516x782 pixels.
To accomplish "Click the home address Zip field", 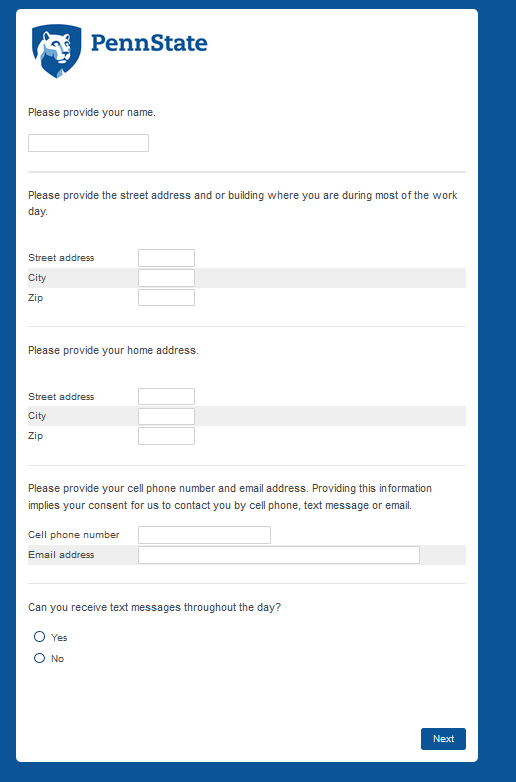I will click(167, 436).
